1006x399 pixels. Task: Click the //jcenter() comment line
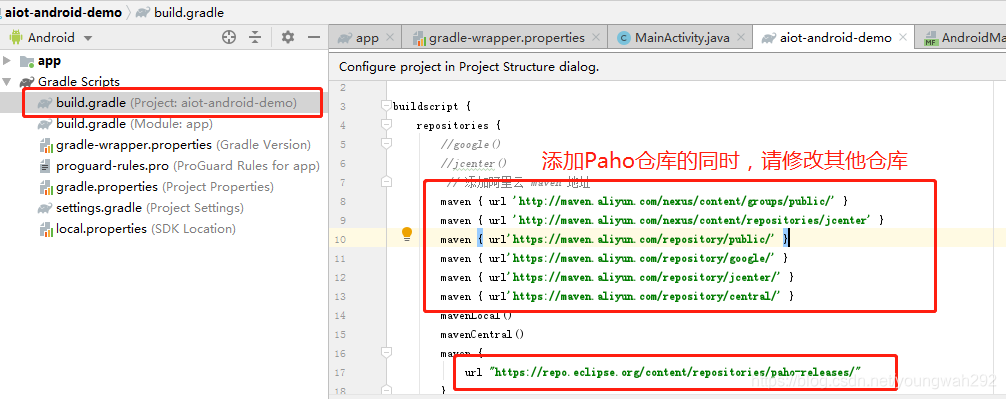(x=473, y=163)
